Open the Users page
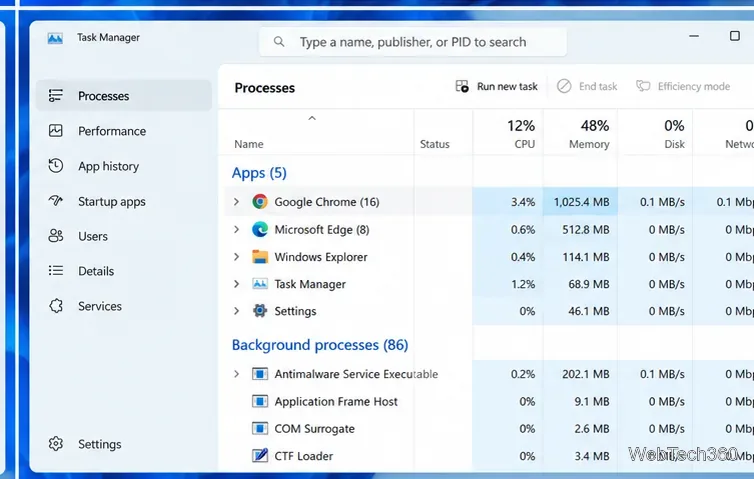The image size is (754, 479). click(93, 236)
